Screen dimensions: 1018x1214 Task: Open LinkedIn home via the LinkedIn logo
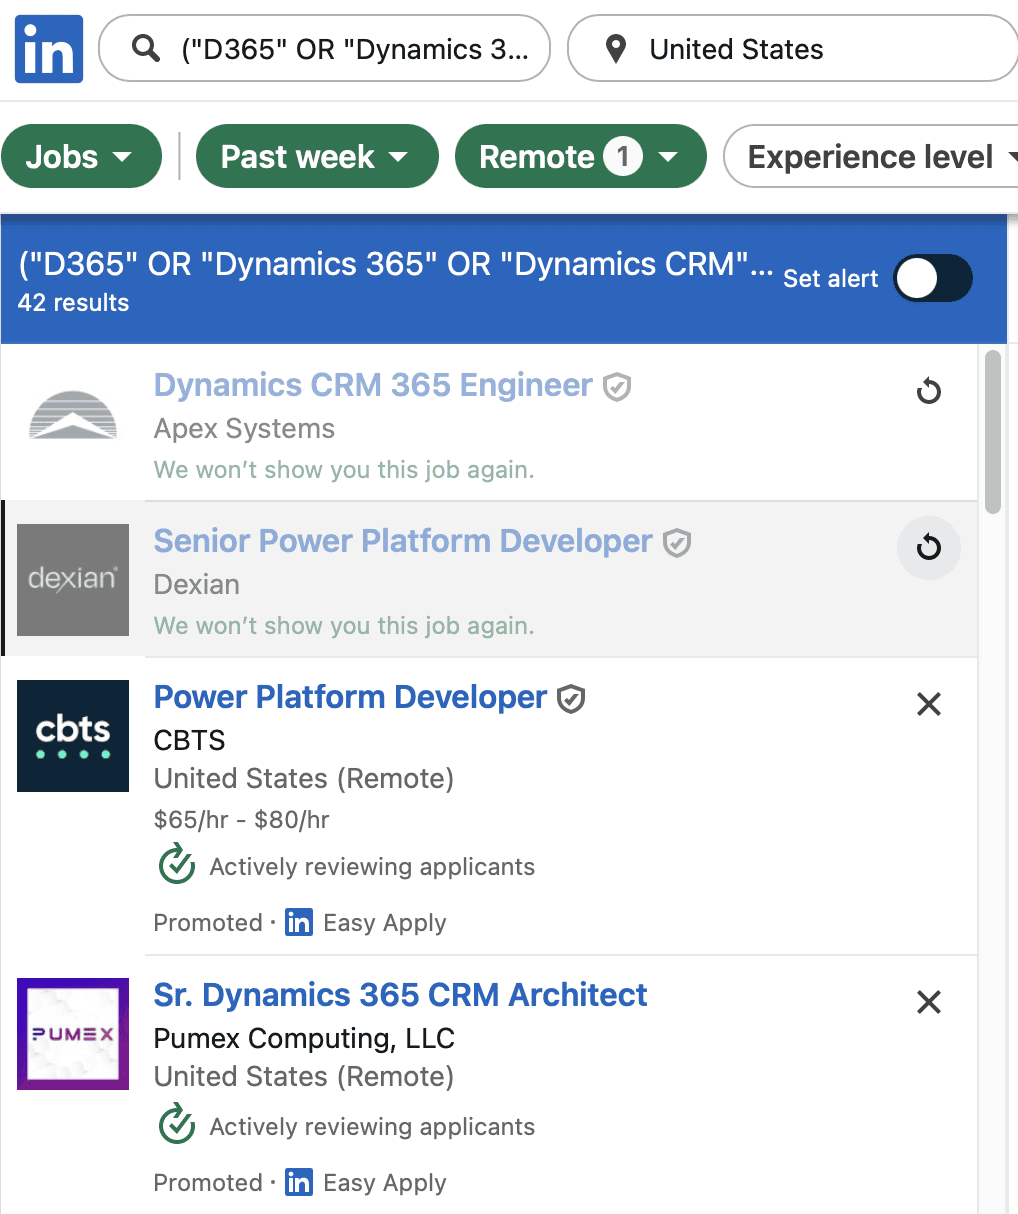48,48
